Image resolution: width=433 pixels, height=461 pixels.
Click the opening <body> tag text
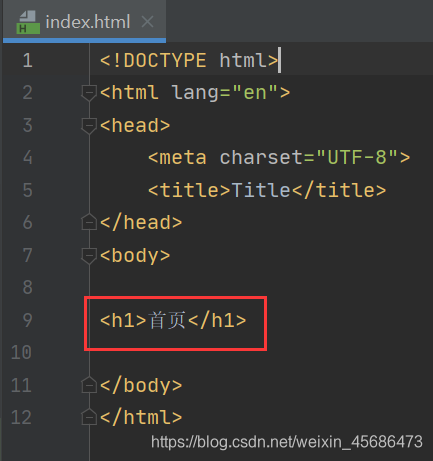tap(135, 256)
